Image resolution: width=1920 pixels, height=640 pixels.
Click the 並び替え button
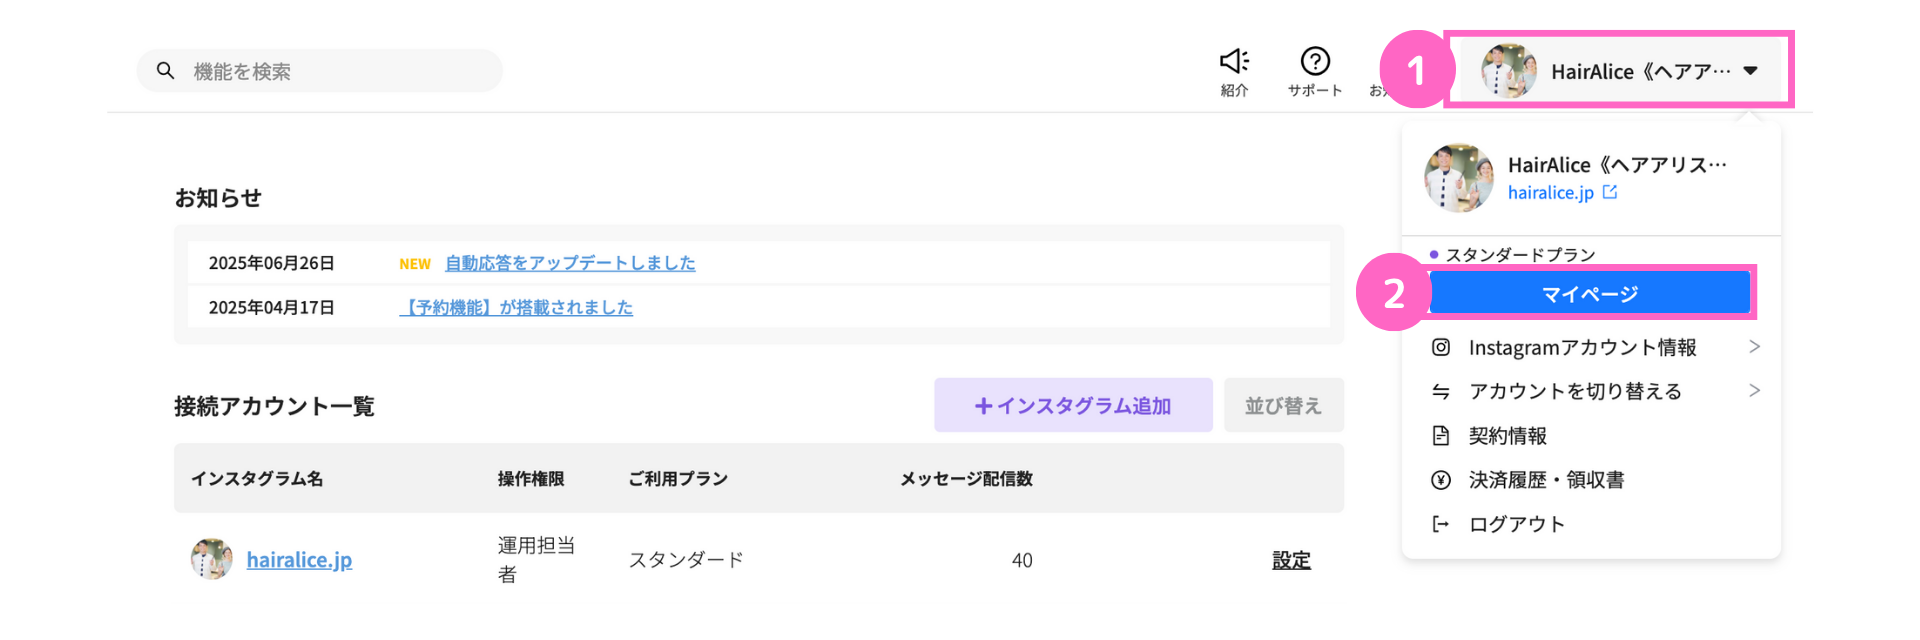(1283, 405)
